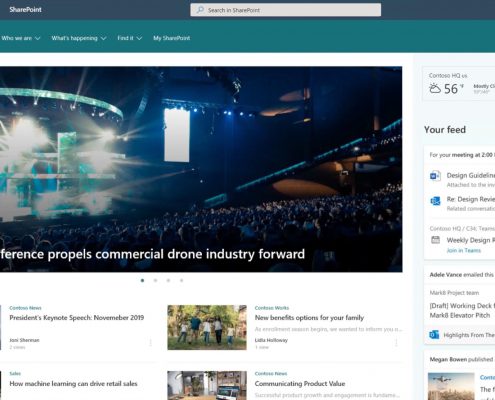The height and width of the screenshot is (400, 495).
Task: Click the Outlook icon beside Highlights From The
Action: [x=434, y=335]
